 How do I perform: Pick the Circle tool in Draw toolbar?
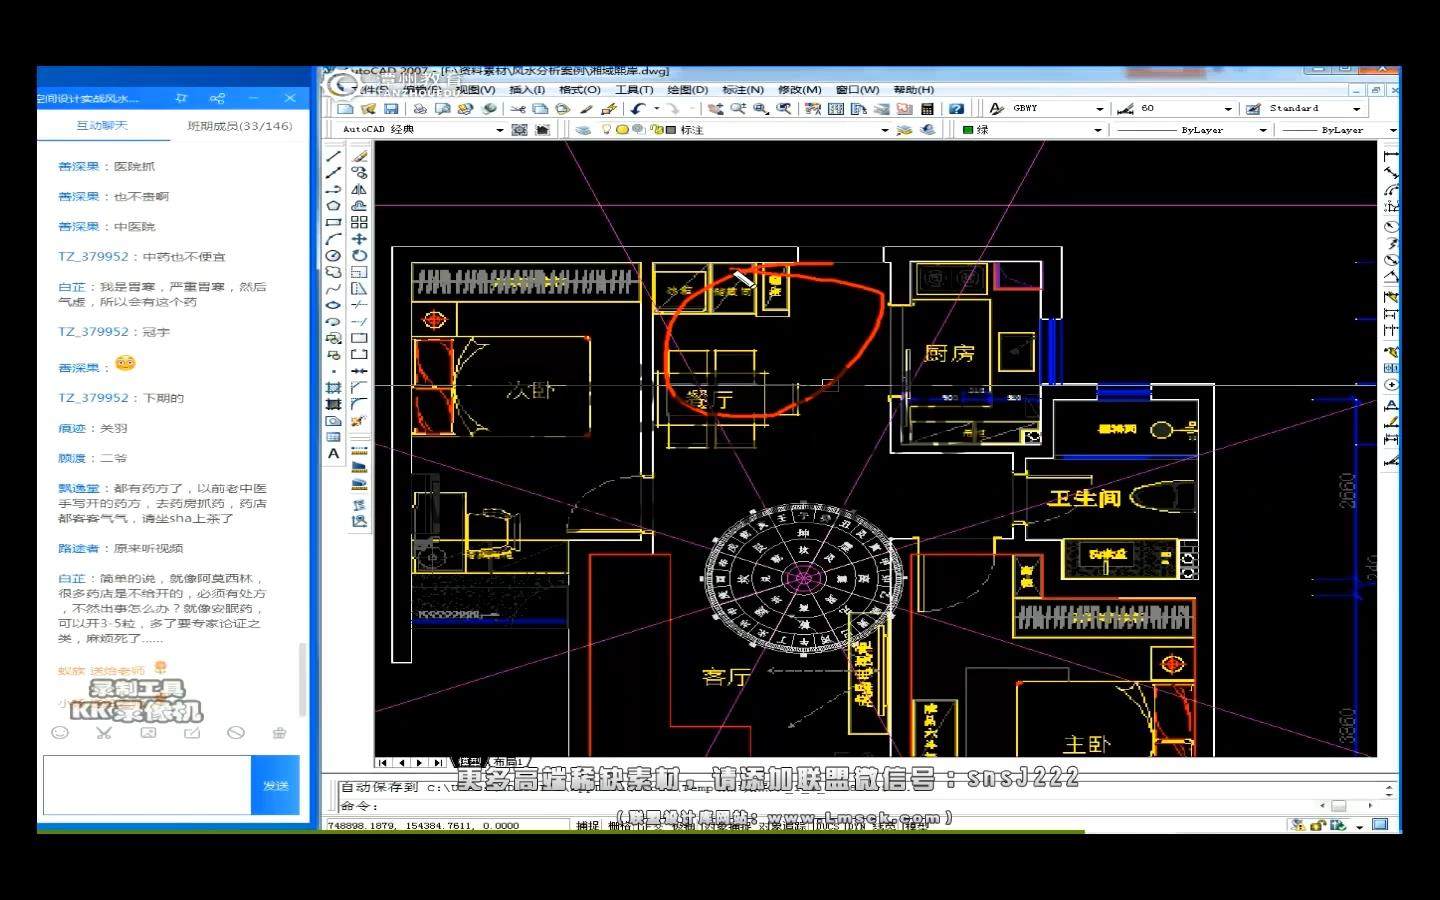[x=334, y=256]
